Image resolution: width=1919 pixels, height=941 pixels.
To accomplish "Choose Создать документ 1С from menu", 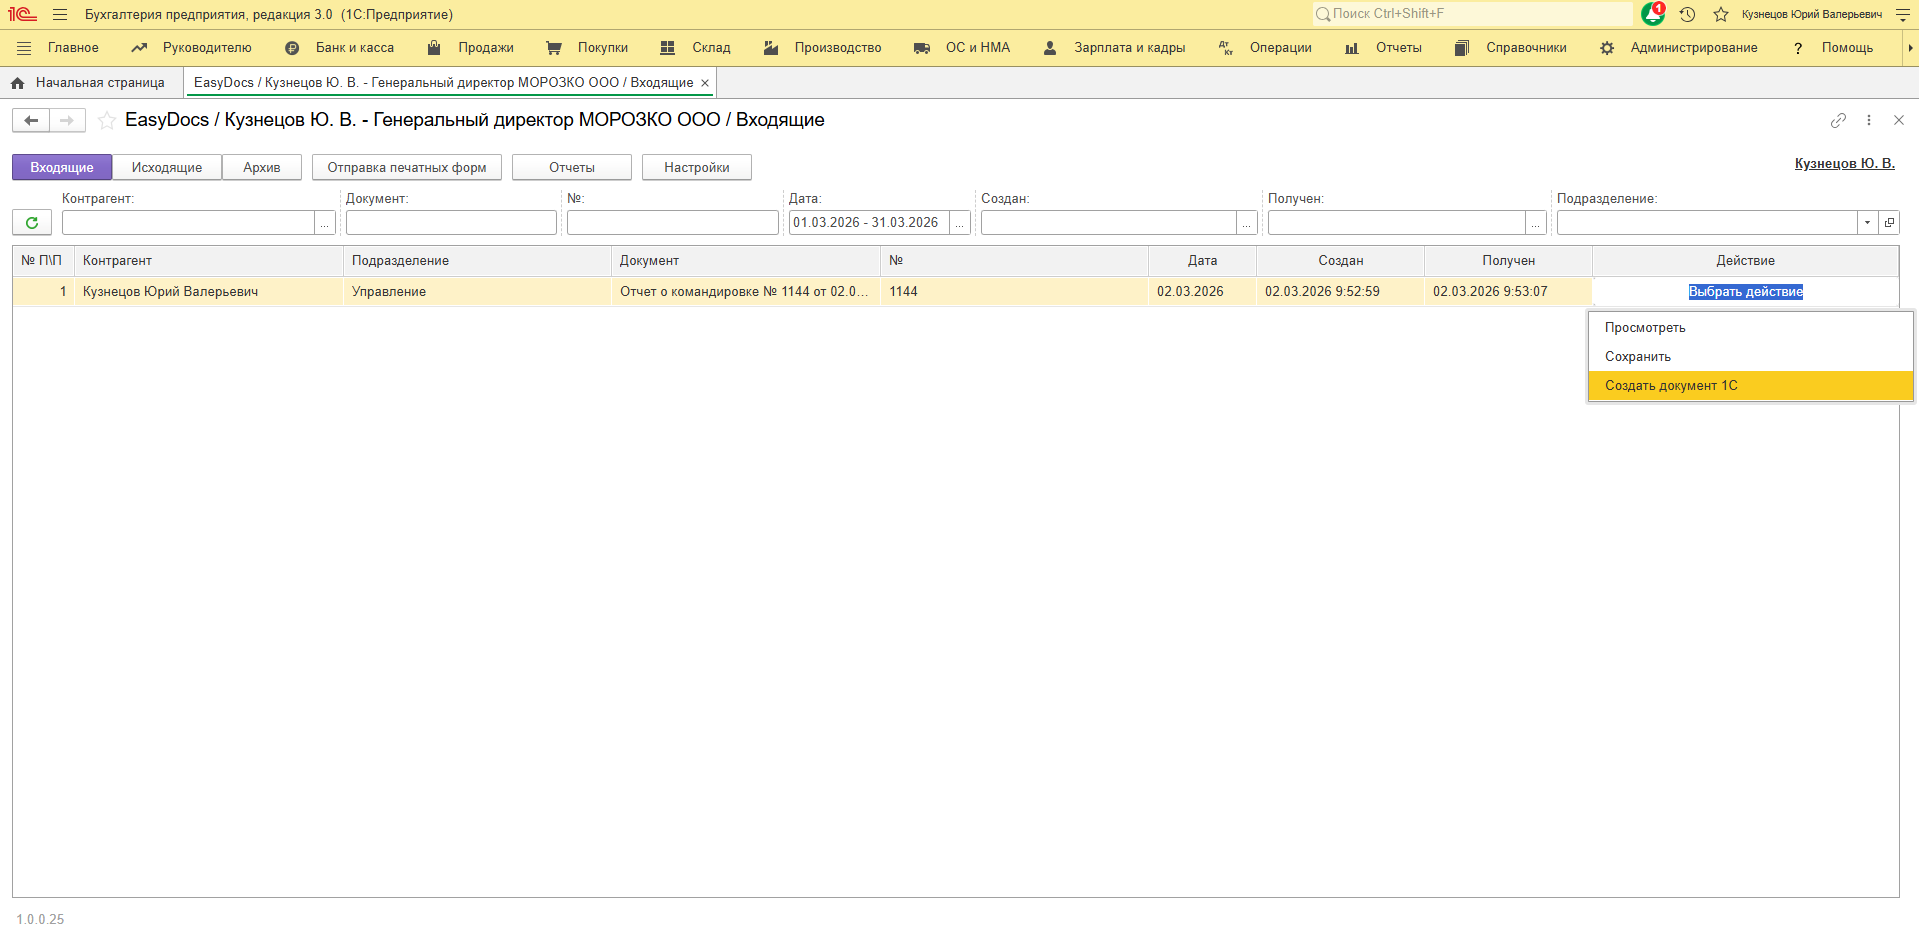I will (1671, 386).
